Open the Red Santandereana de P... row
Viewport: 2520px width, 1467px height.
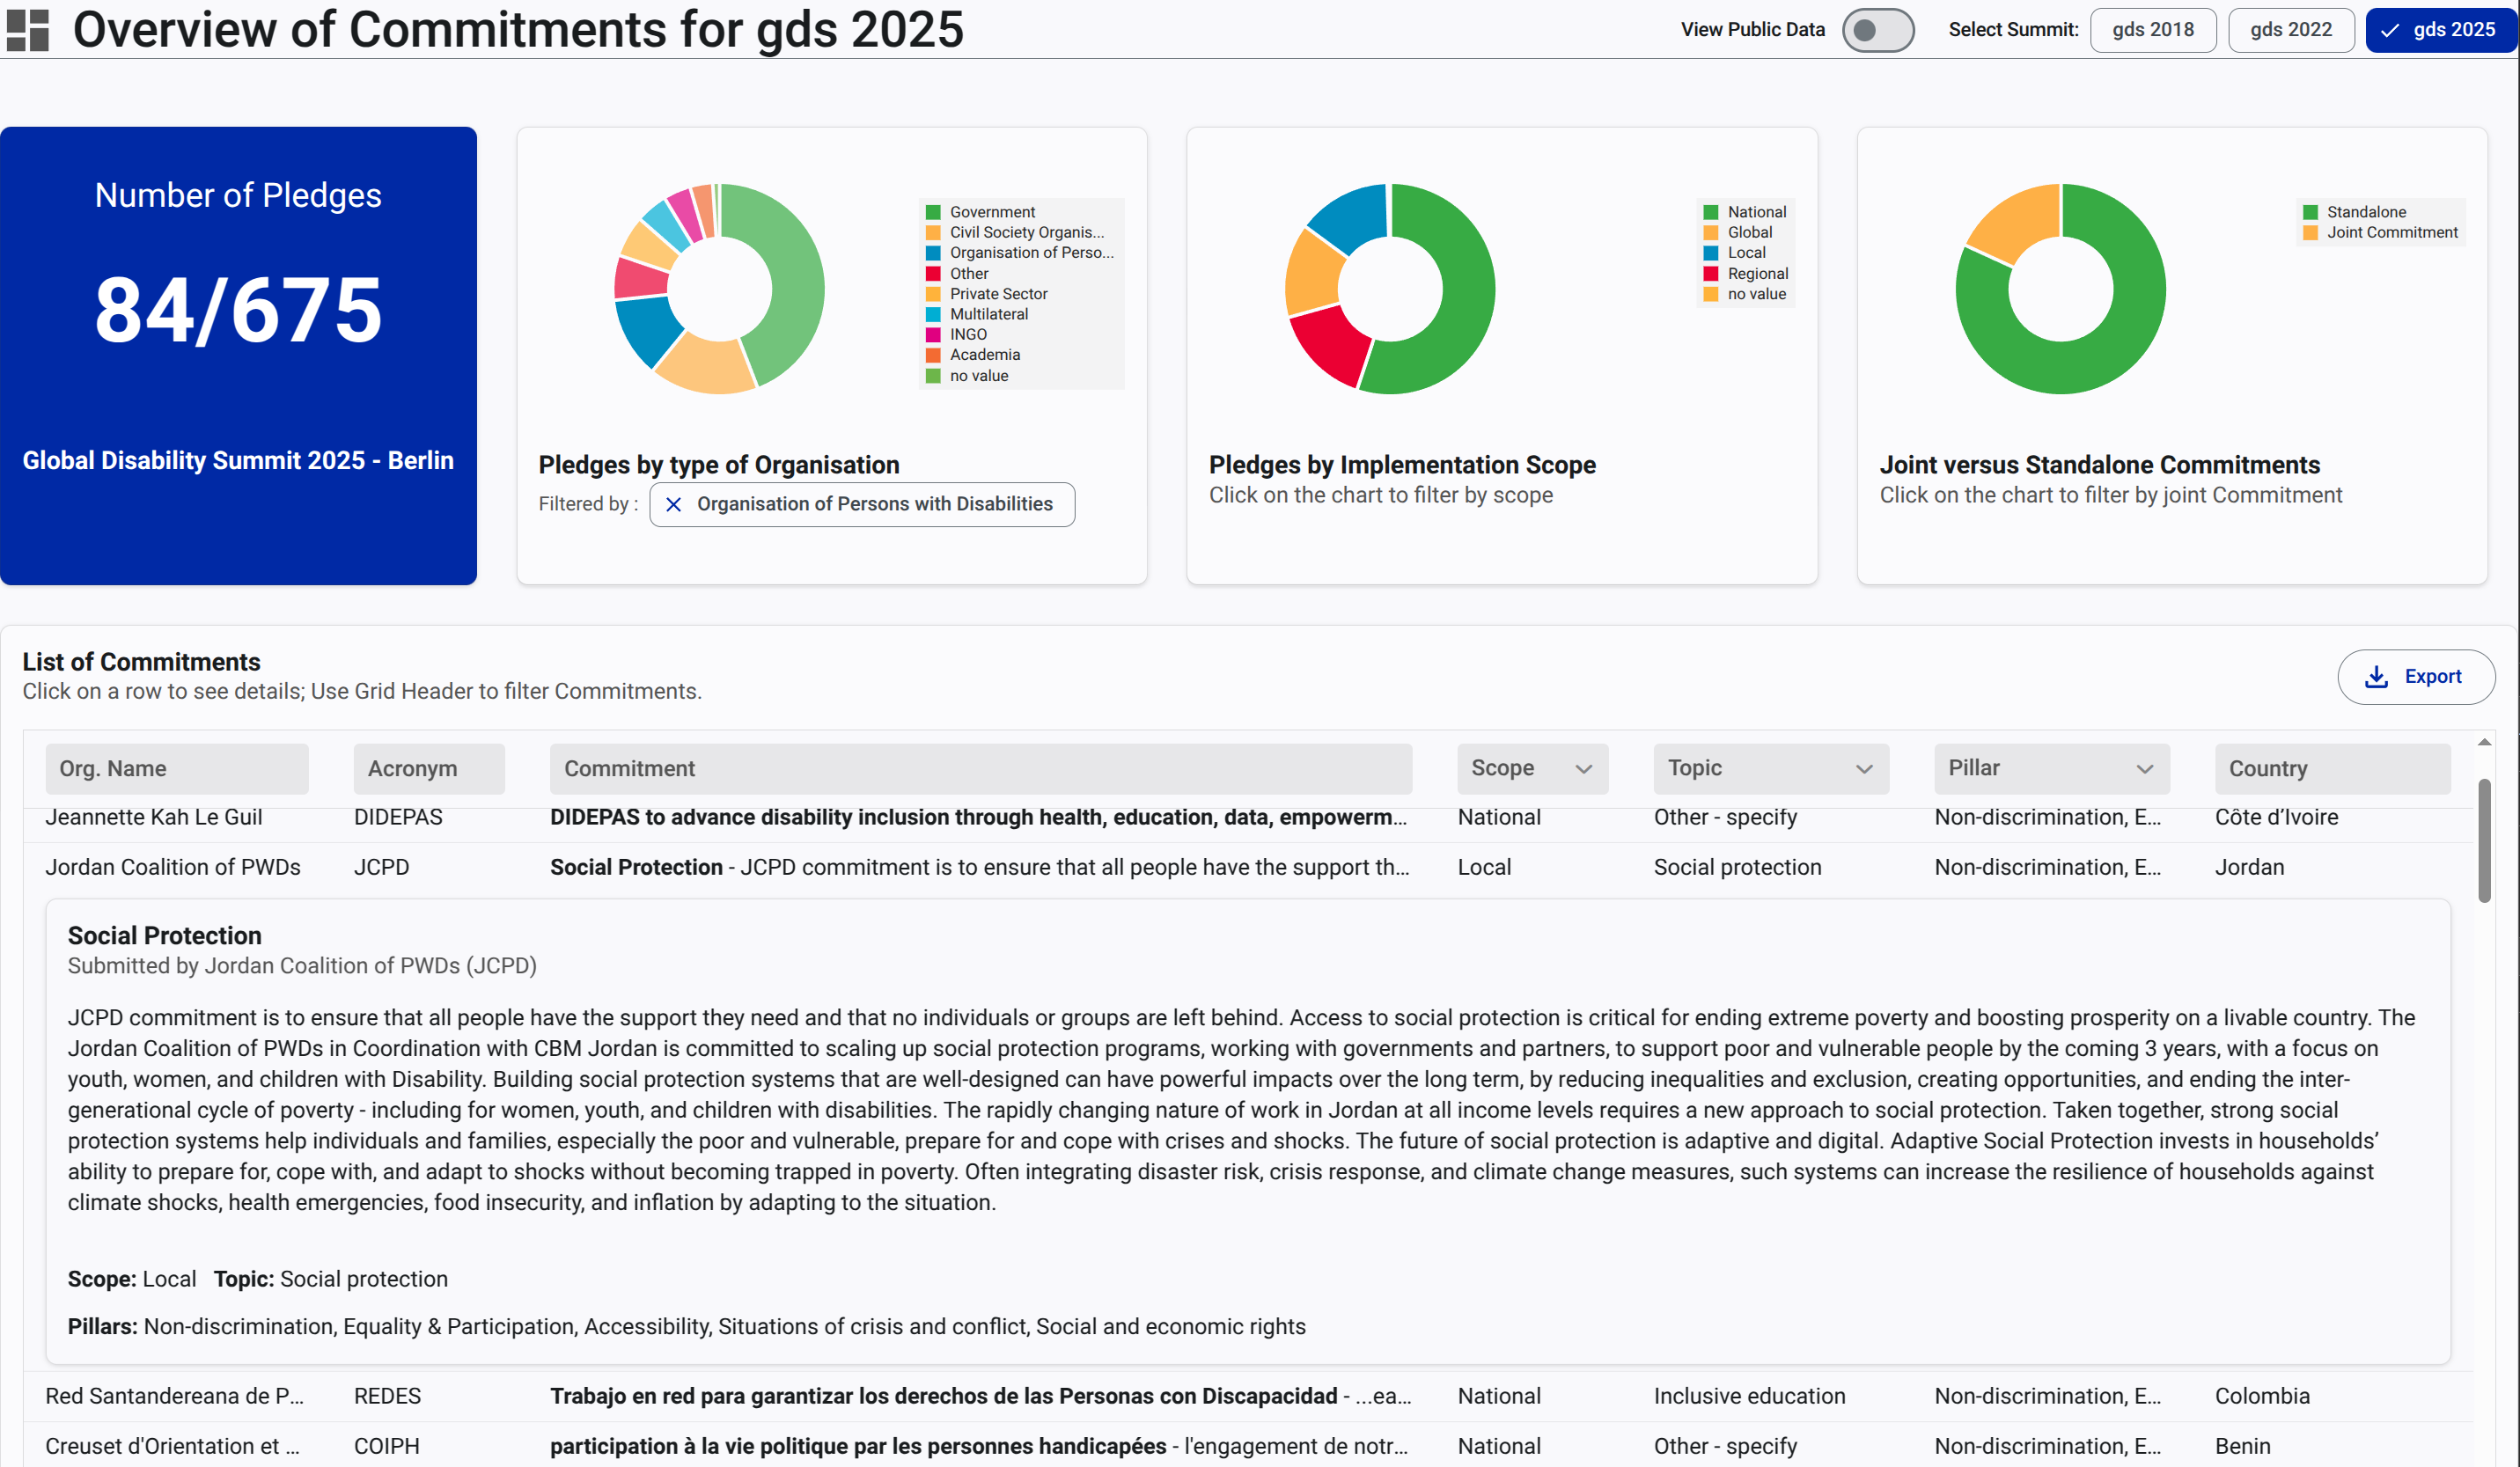(1248, 1397)
